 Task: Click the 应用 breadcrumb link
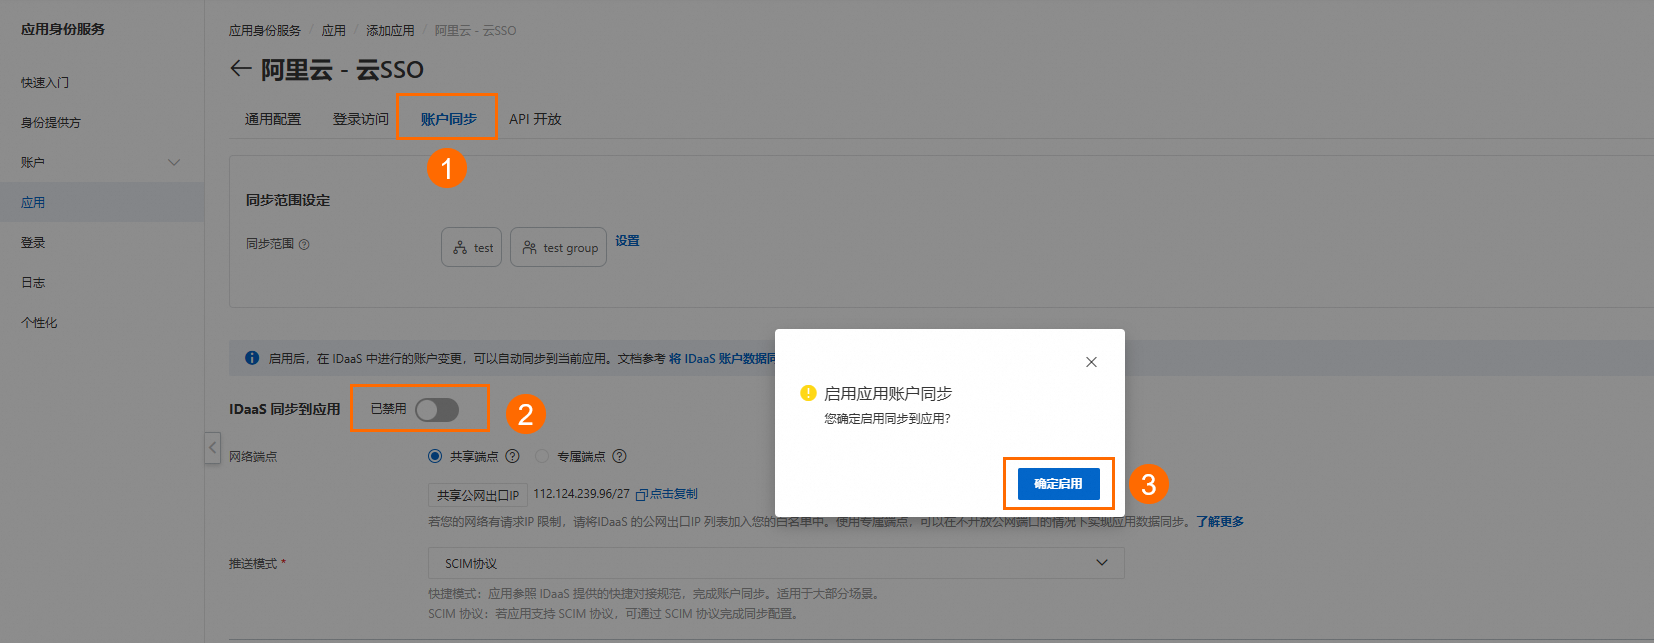tap(334, 31)
